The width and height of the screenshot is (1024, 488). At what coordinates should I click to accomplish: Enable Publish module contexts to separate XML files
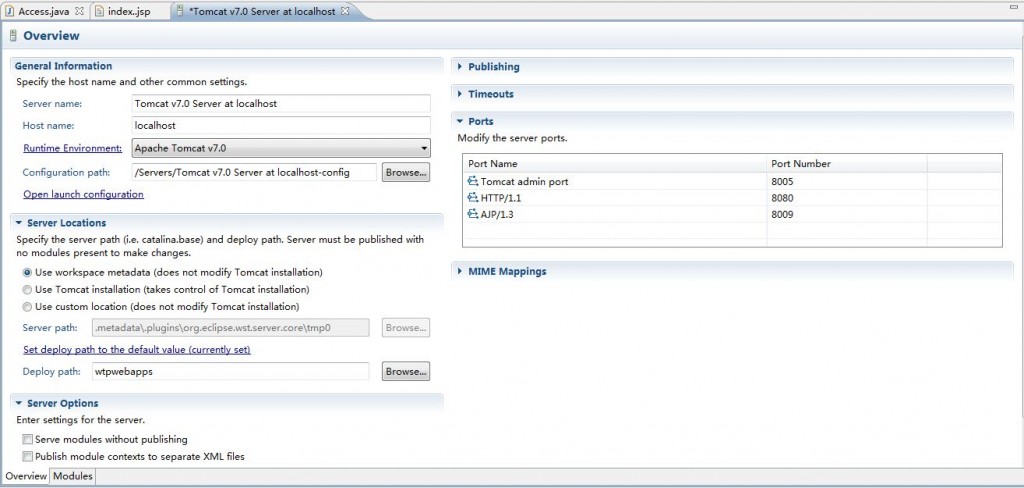coord(27,457)
